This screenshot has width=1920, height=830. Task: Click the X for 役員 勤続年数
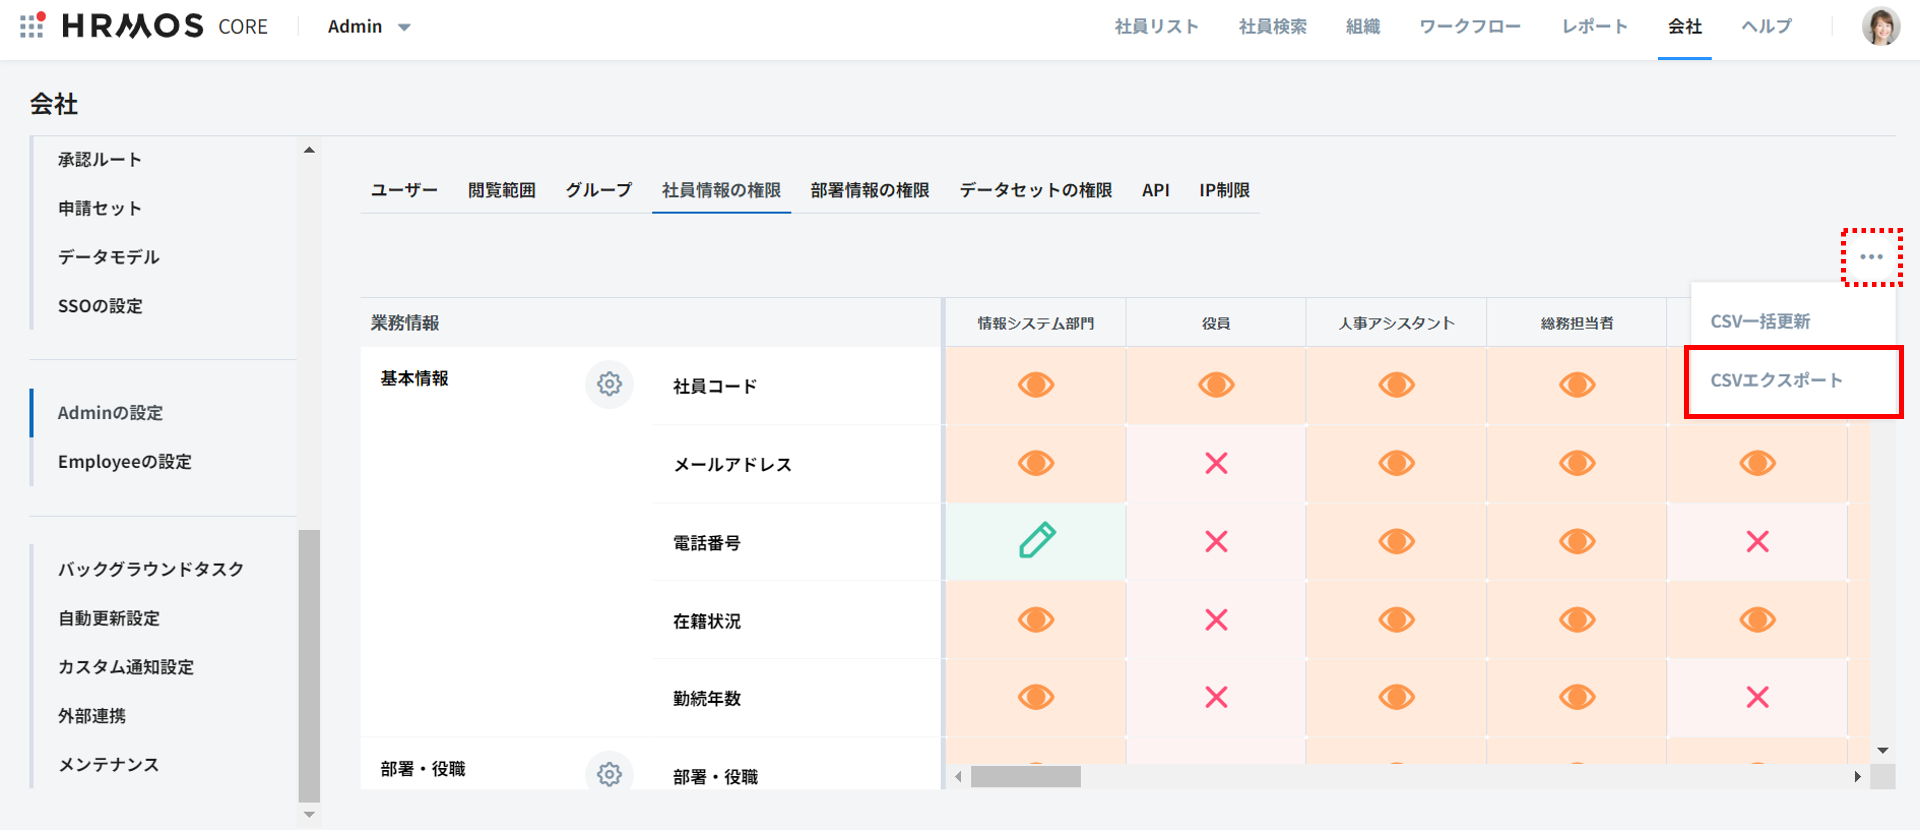click(1216, 697)
